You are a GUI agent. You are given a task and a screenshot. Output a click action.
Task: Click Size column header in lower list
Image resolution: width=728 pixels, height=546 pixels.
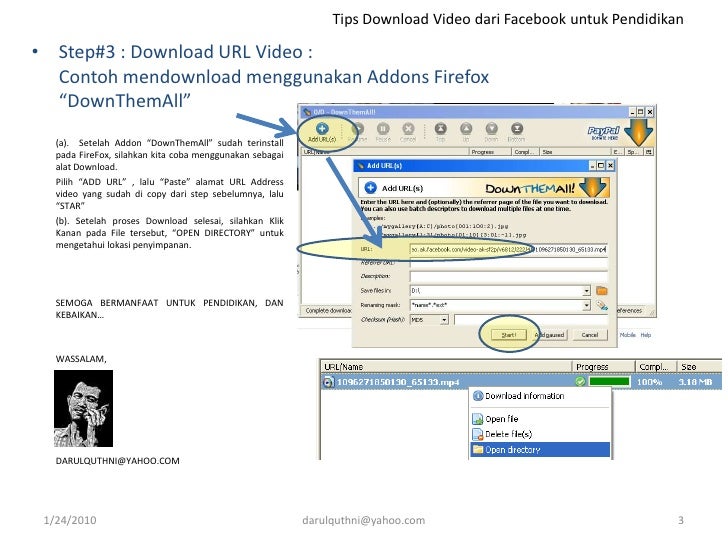click(699, 367)
